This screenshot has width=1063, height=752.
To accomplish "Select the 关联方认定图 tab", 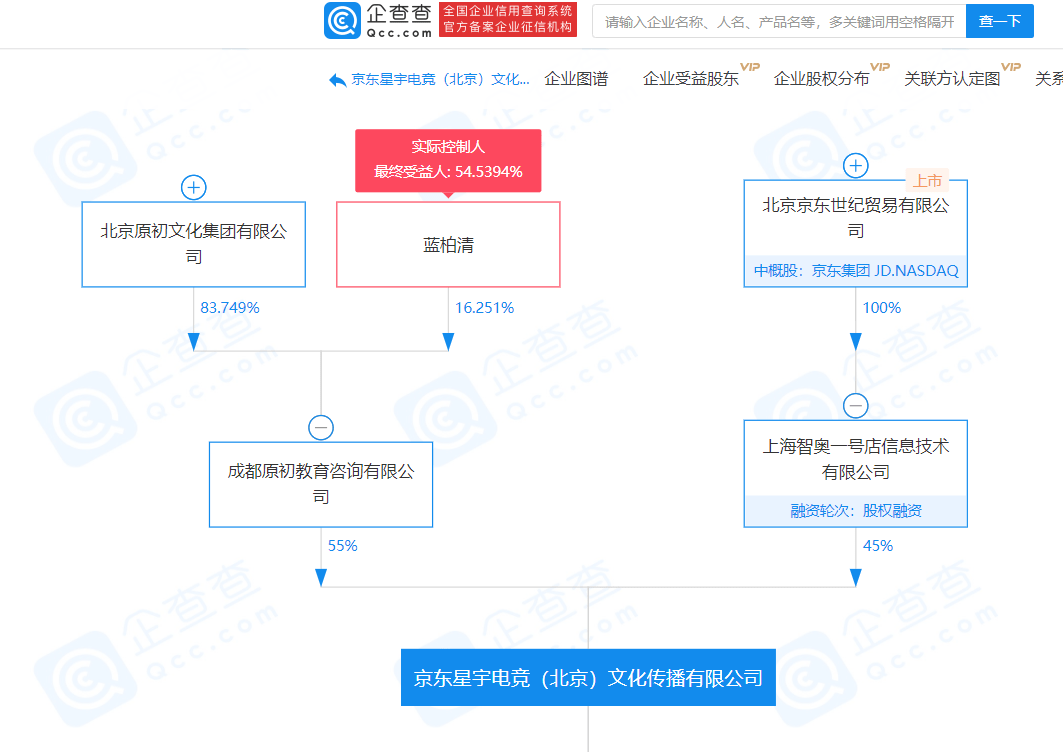I will [x=952, y=79].
